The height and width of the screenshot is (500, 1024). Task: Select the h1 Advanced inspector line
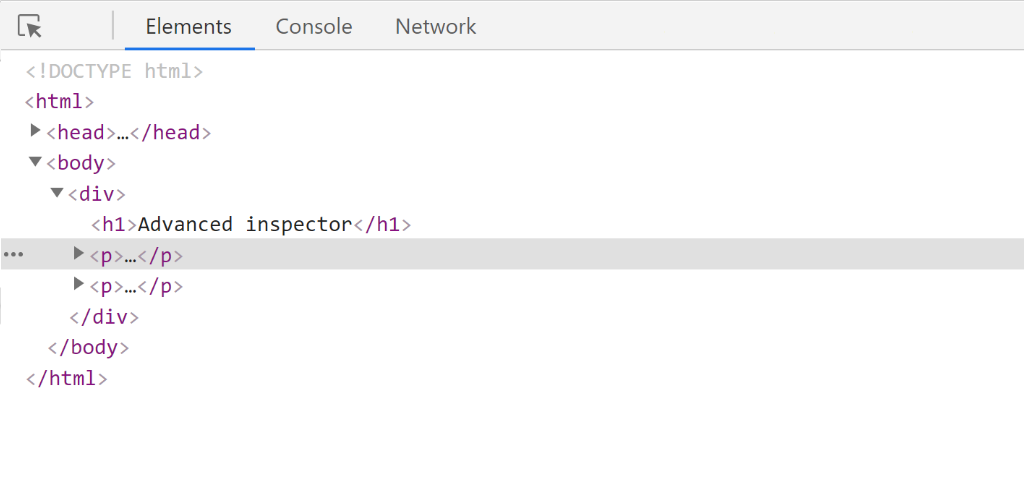click(251, 225)
